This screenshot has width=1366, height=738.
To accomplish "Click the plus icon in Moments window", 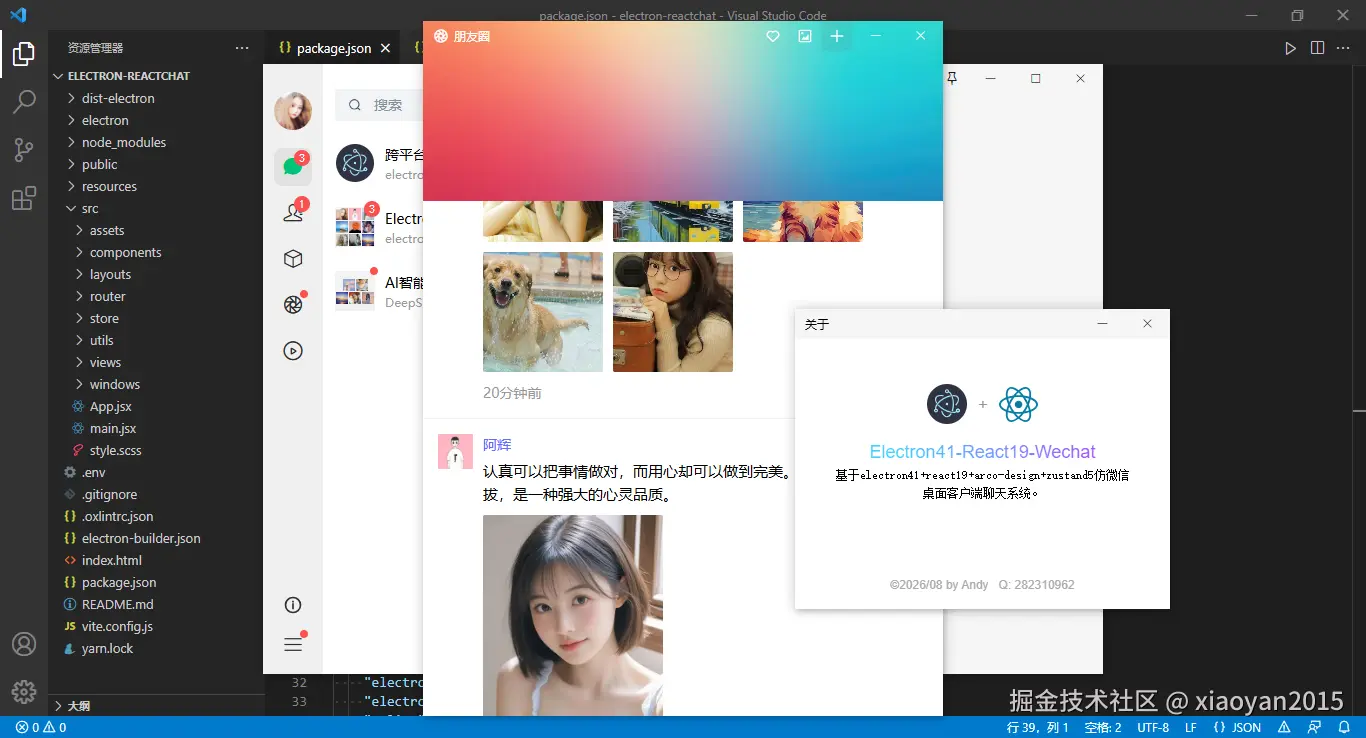I will 837,36.
